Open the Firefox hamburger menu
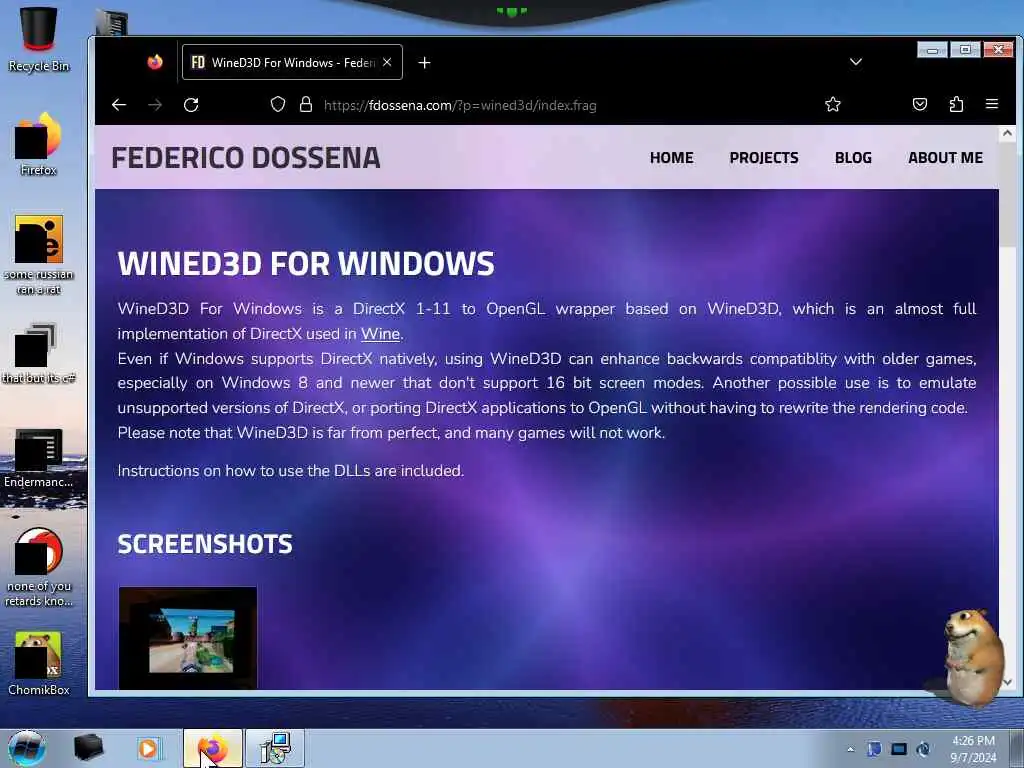Screen dimensions: 1024x768 (x=991, y=104)
